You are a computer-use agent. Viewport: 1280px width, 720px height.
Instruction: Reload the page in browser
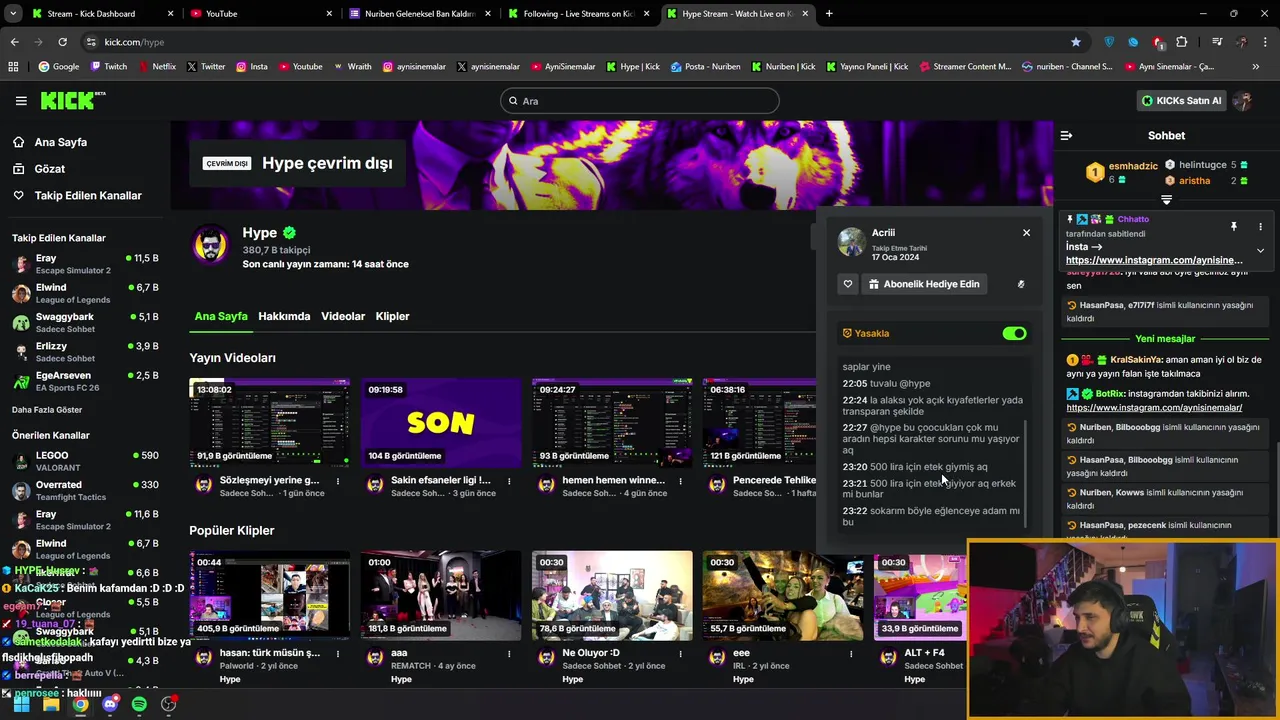[x=62, y=42]
